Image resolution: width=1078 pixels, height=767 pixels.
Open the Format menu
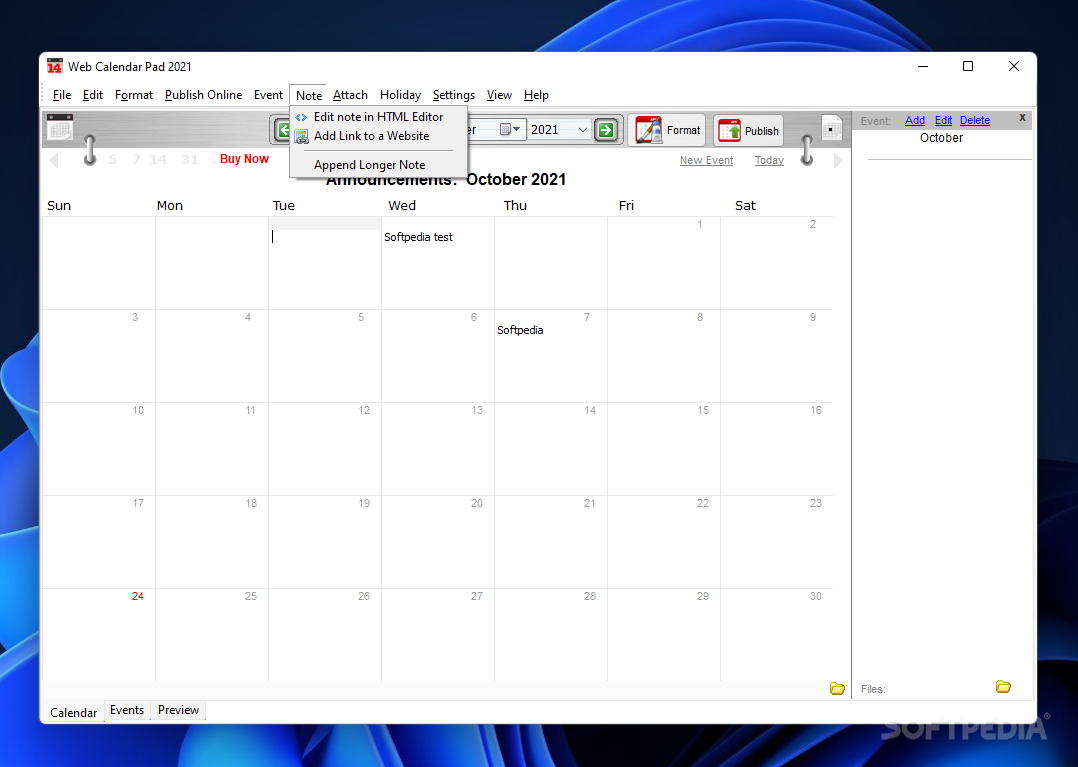[x=133, y=95]
